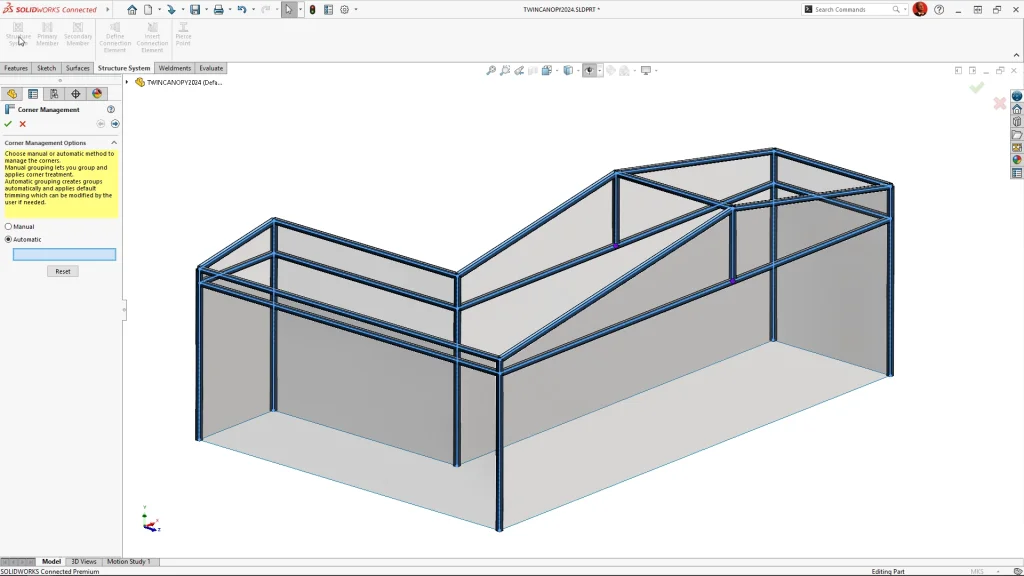The width and height of the screenshot is (1024, 576).
Task: Accept Corner Management with the green checkmark
Action: point(8,124)
